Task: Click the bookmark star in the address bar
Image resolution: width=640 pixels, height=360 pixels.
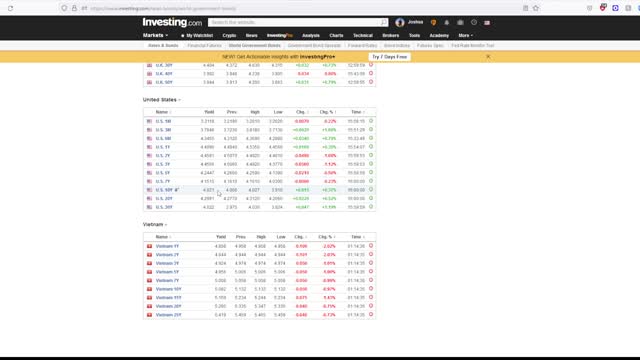Action: click(x=536, y=8)
